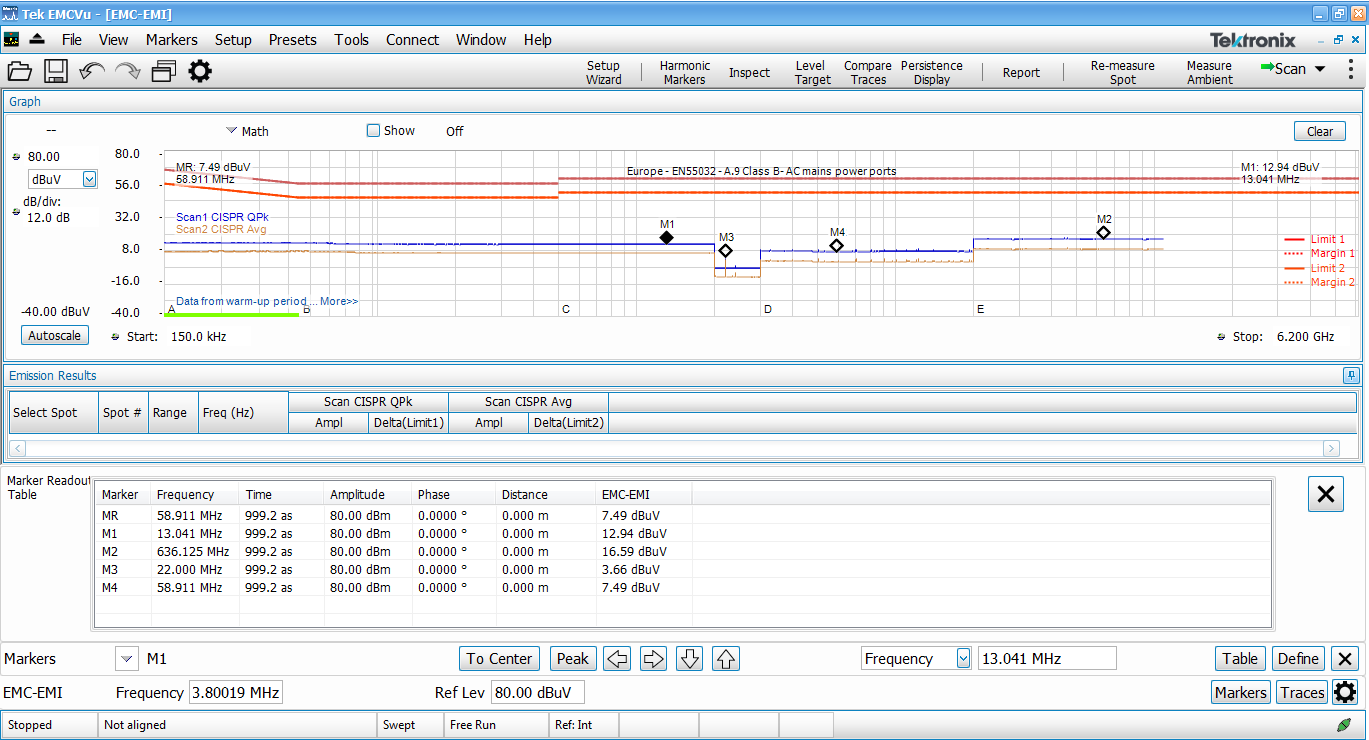Viewport: 1369px width, 740px height.
Task: Open the marker selection dropdown showing M1
Action: click(x=127, y=659)
